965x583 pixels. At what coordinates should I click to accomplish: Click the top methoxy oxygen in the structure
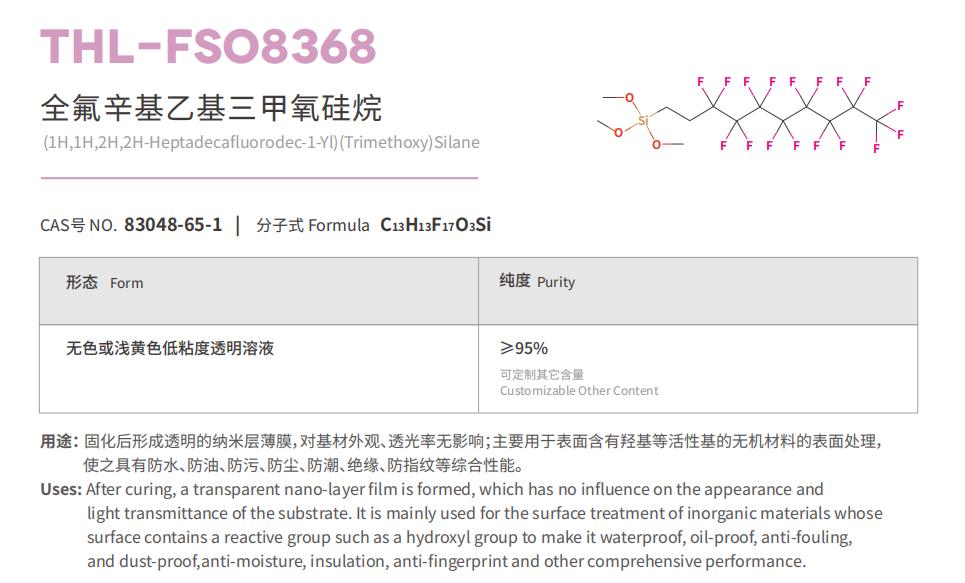tap(629, 97)
